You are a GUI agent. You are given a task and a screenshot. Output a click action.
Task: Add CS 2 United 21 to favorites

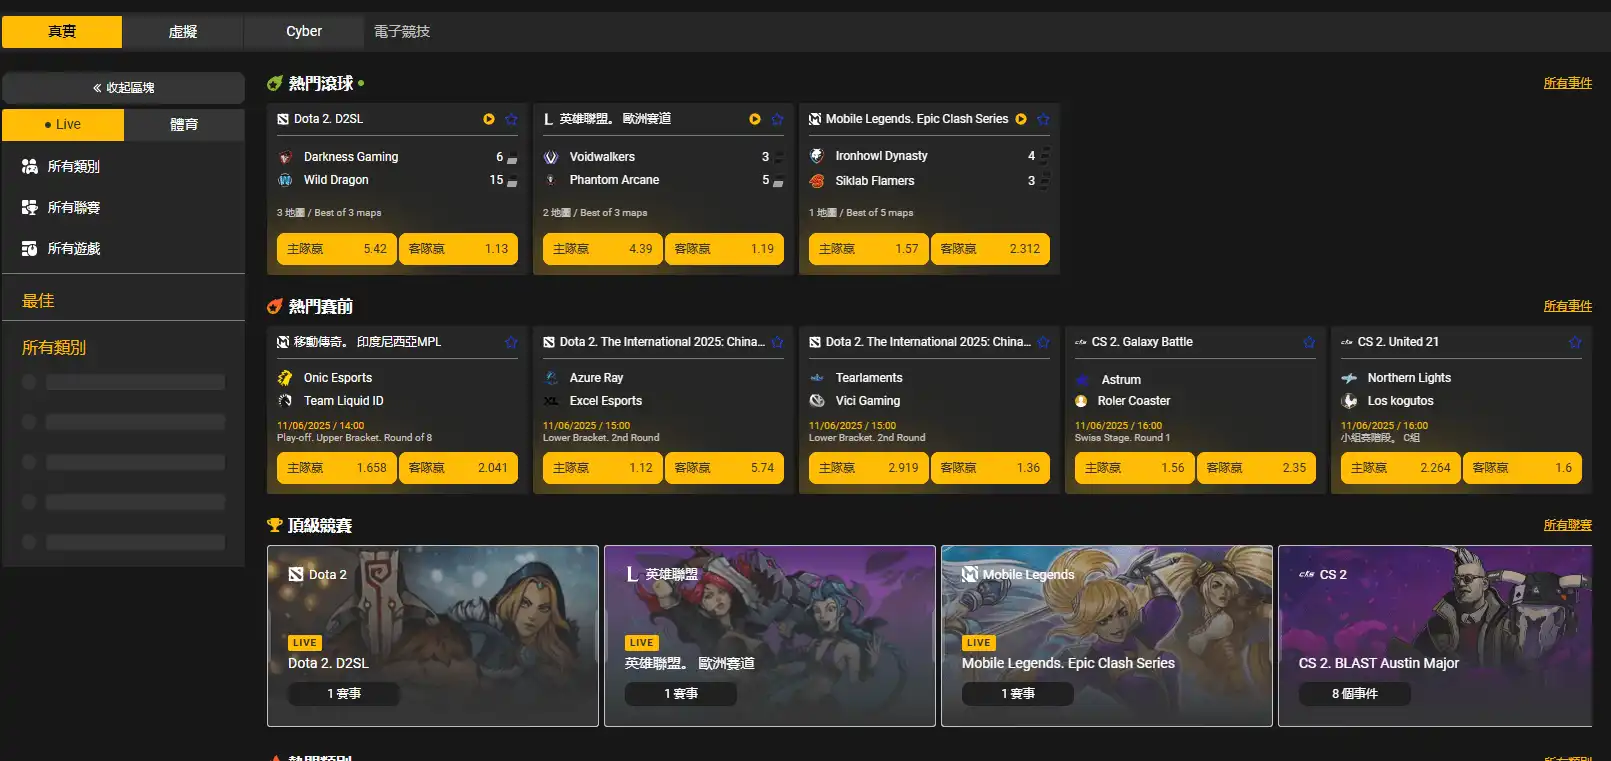pyautogui.click(x=1575, y=342)
